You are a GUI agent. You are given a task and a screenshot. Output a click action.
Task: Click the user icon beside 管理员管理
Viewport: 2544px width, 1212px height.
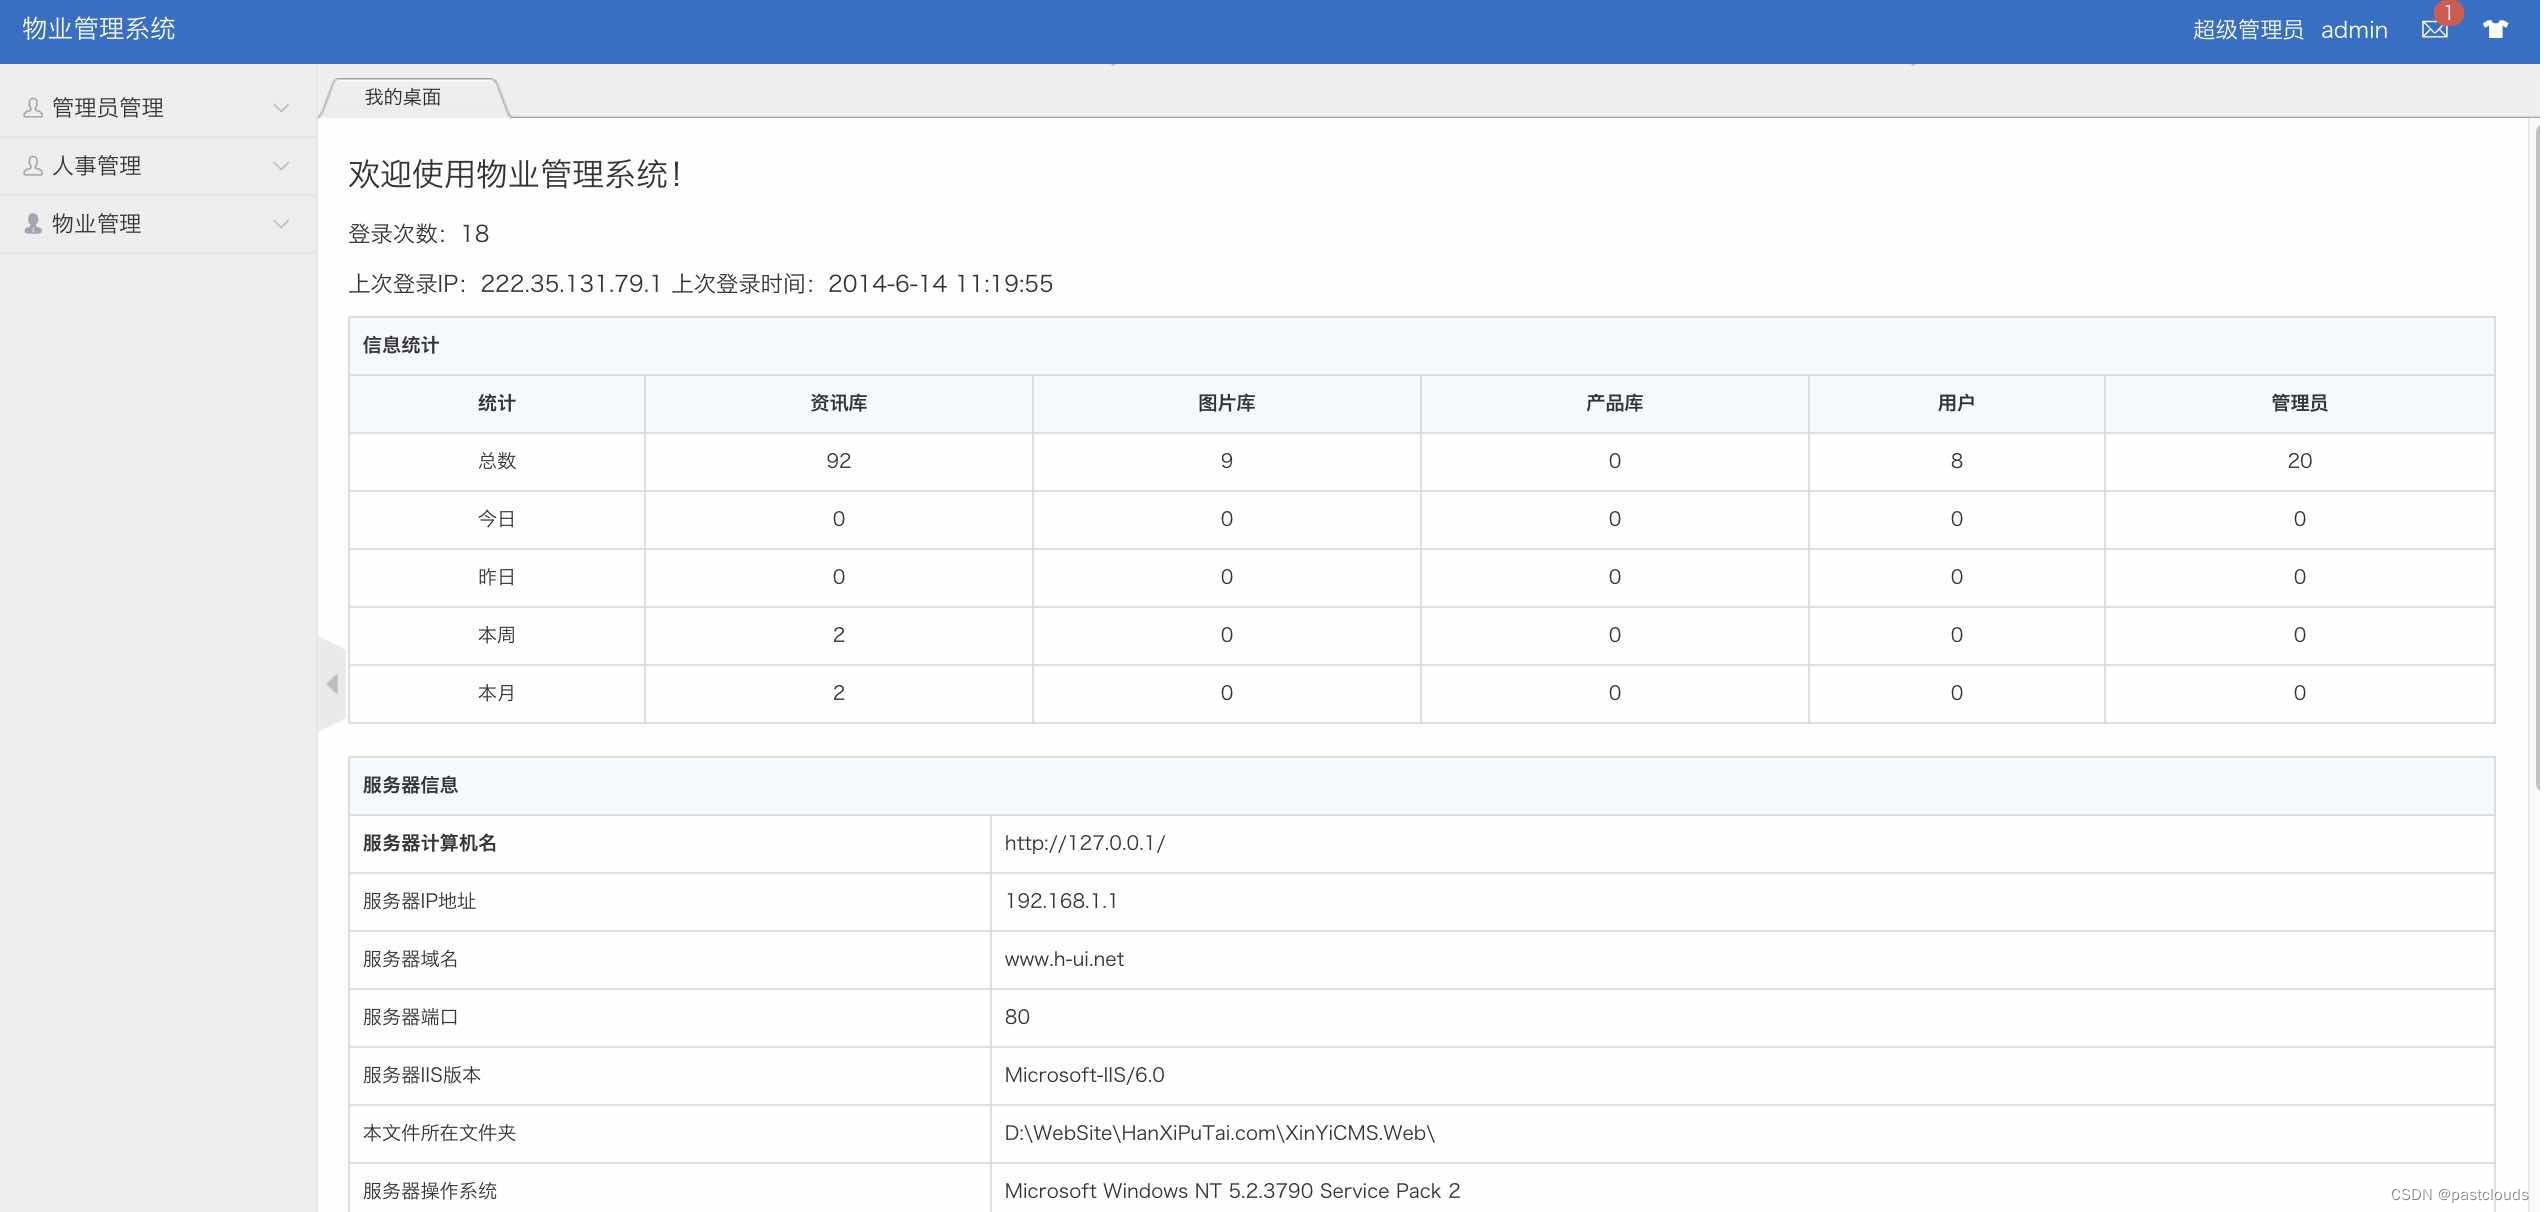(33, 108)
